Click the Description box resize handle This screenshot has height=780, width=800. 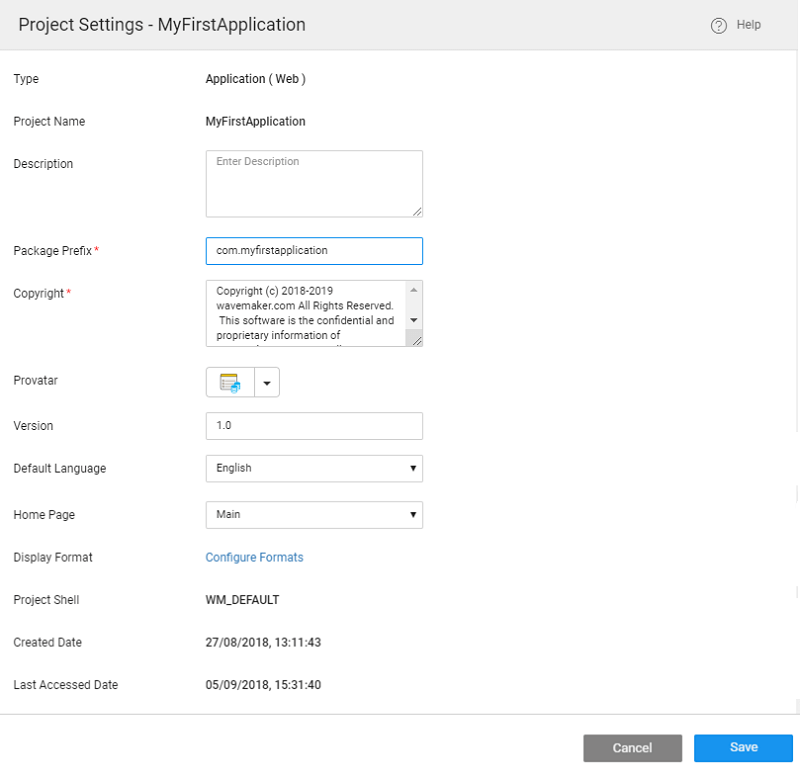(417, 211)
